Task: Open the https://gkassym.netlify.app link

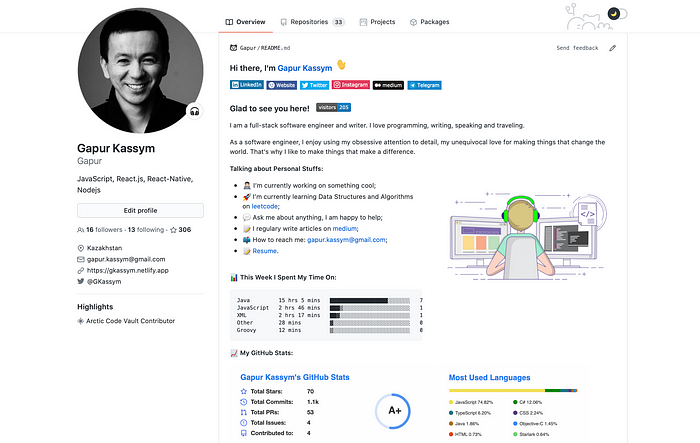Action: (x=128, y=270)
